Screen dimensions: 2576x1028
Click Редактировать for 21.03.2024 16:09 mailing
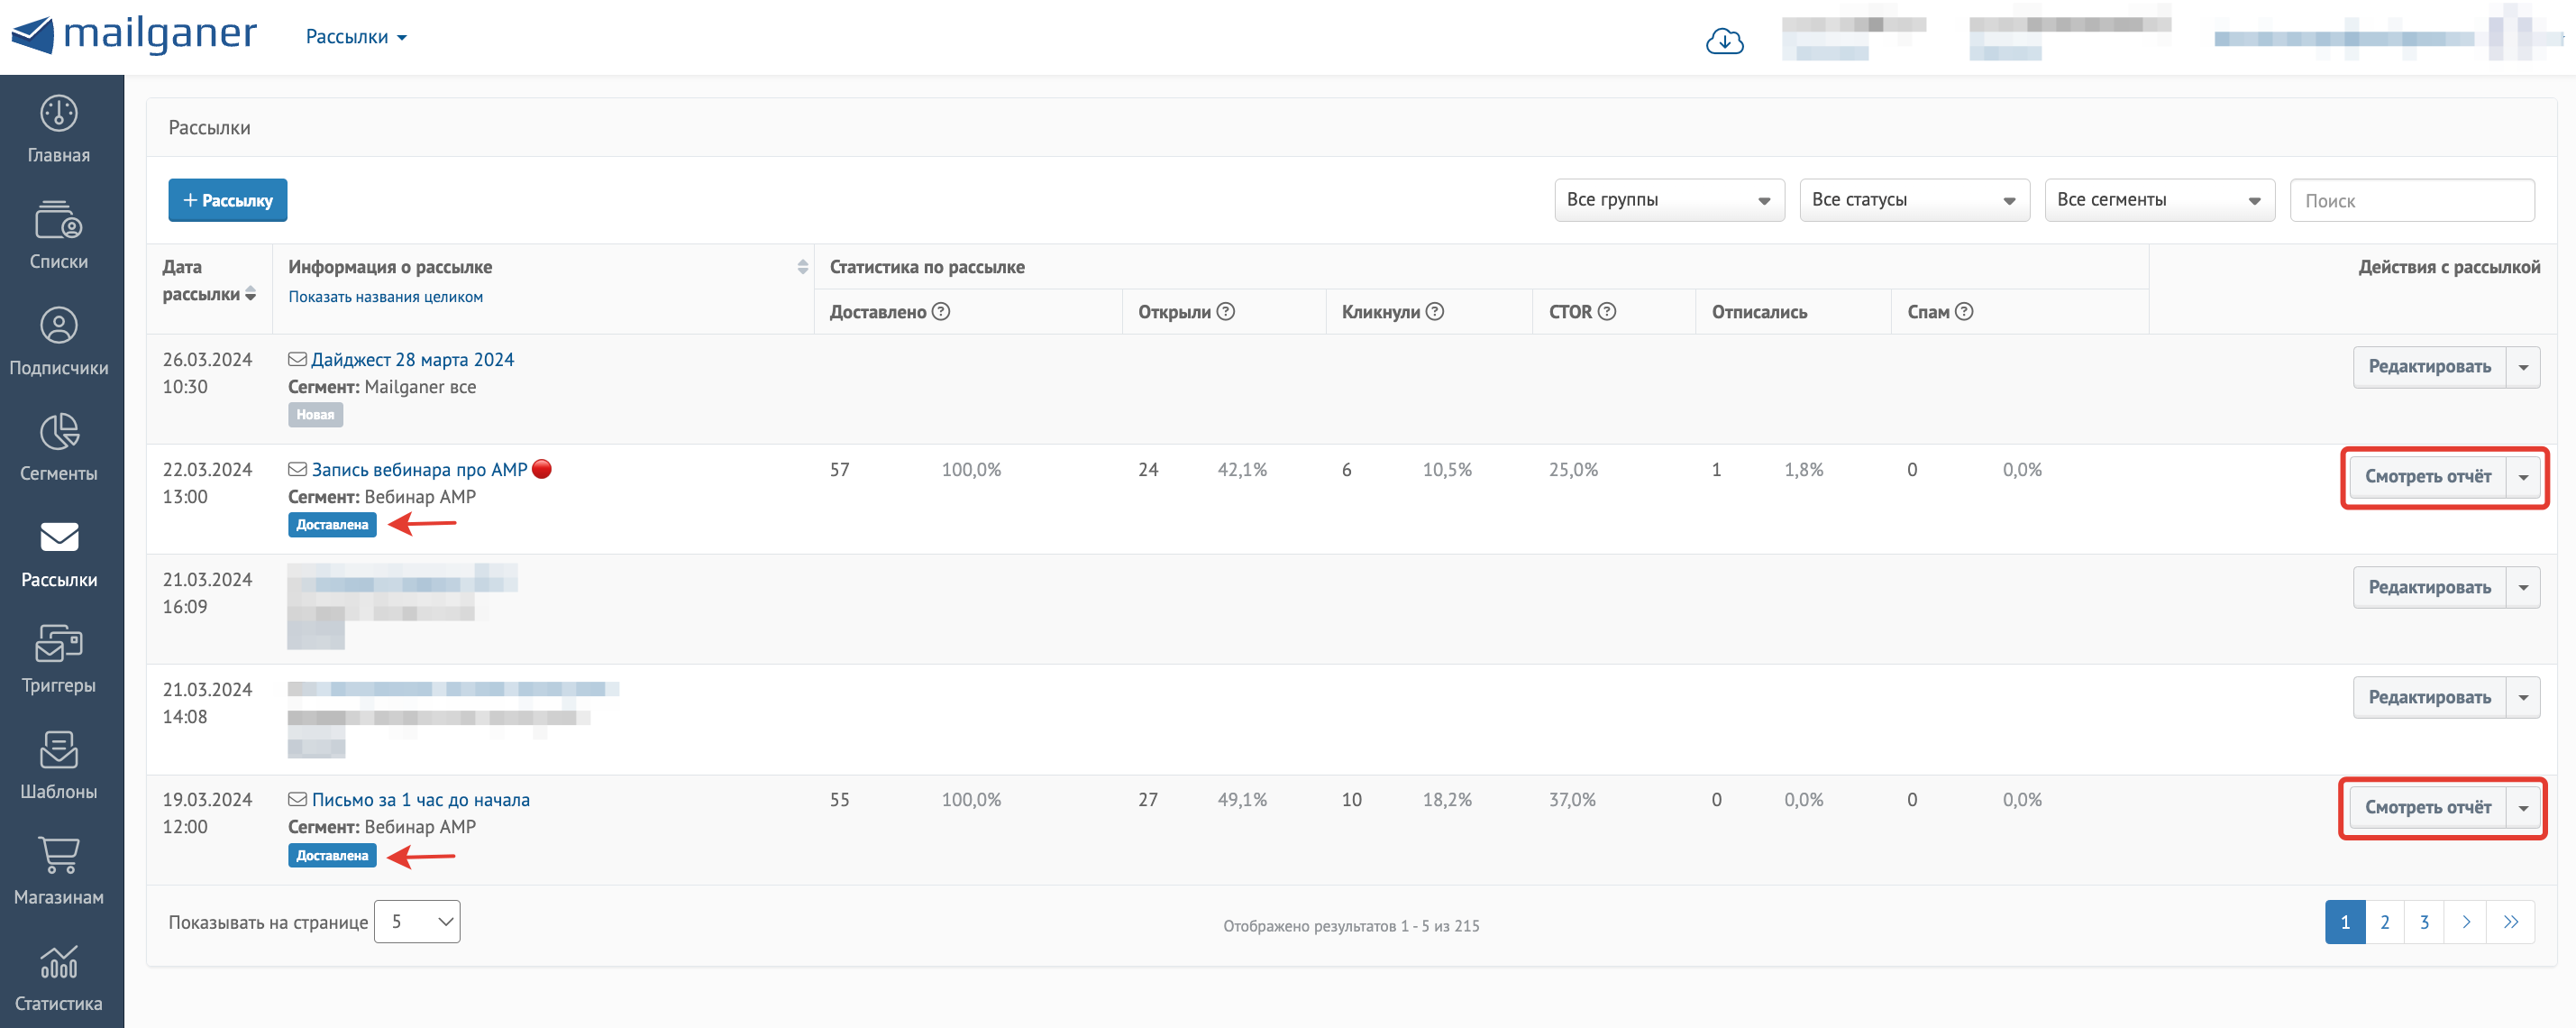click(2429, 587)
